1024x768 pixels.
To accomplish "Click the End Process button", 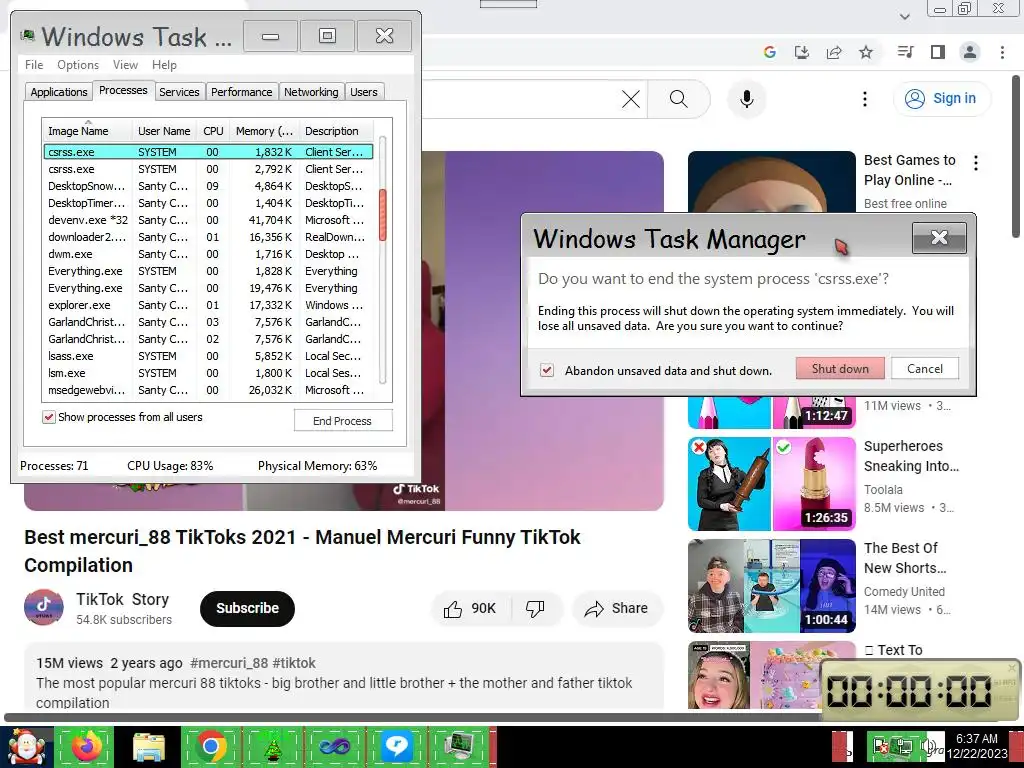I will 343,421.
